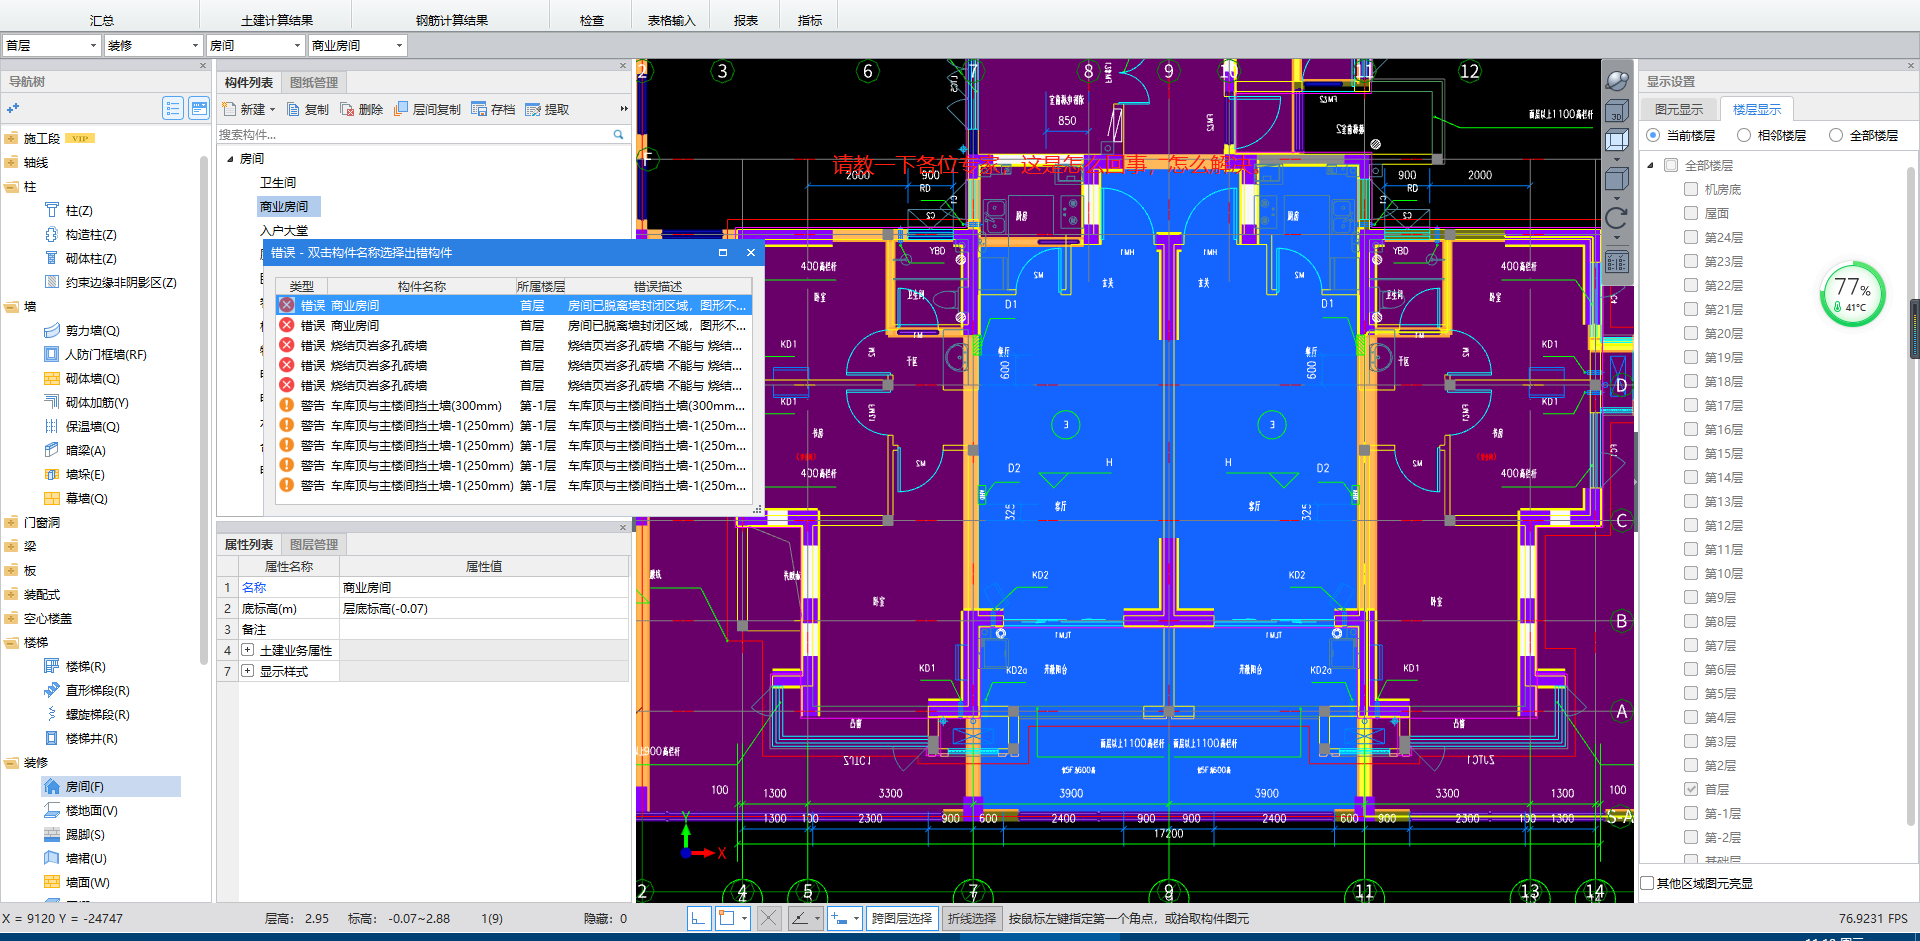1920x941 pixels.
Task: Switch navigation tree to panel view icon
Action: 199,108
